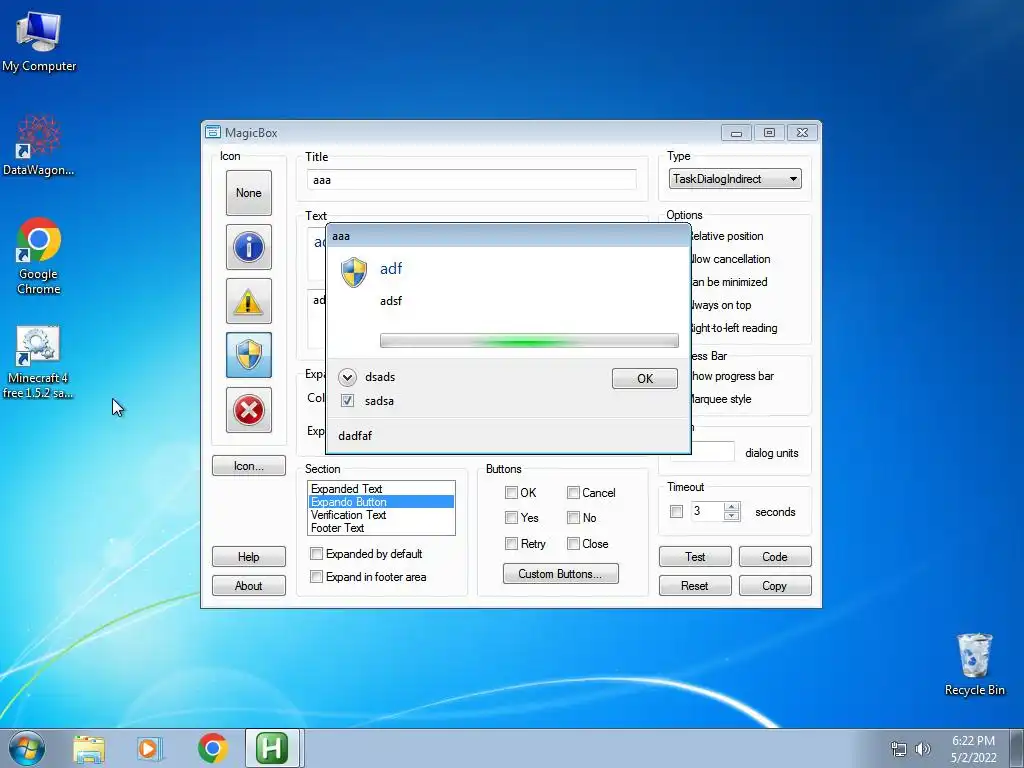The image size is (1024, 768).
Task: Open Minecraft 4 free desktop shortcut
Action: (x=39, y=362)
